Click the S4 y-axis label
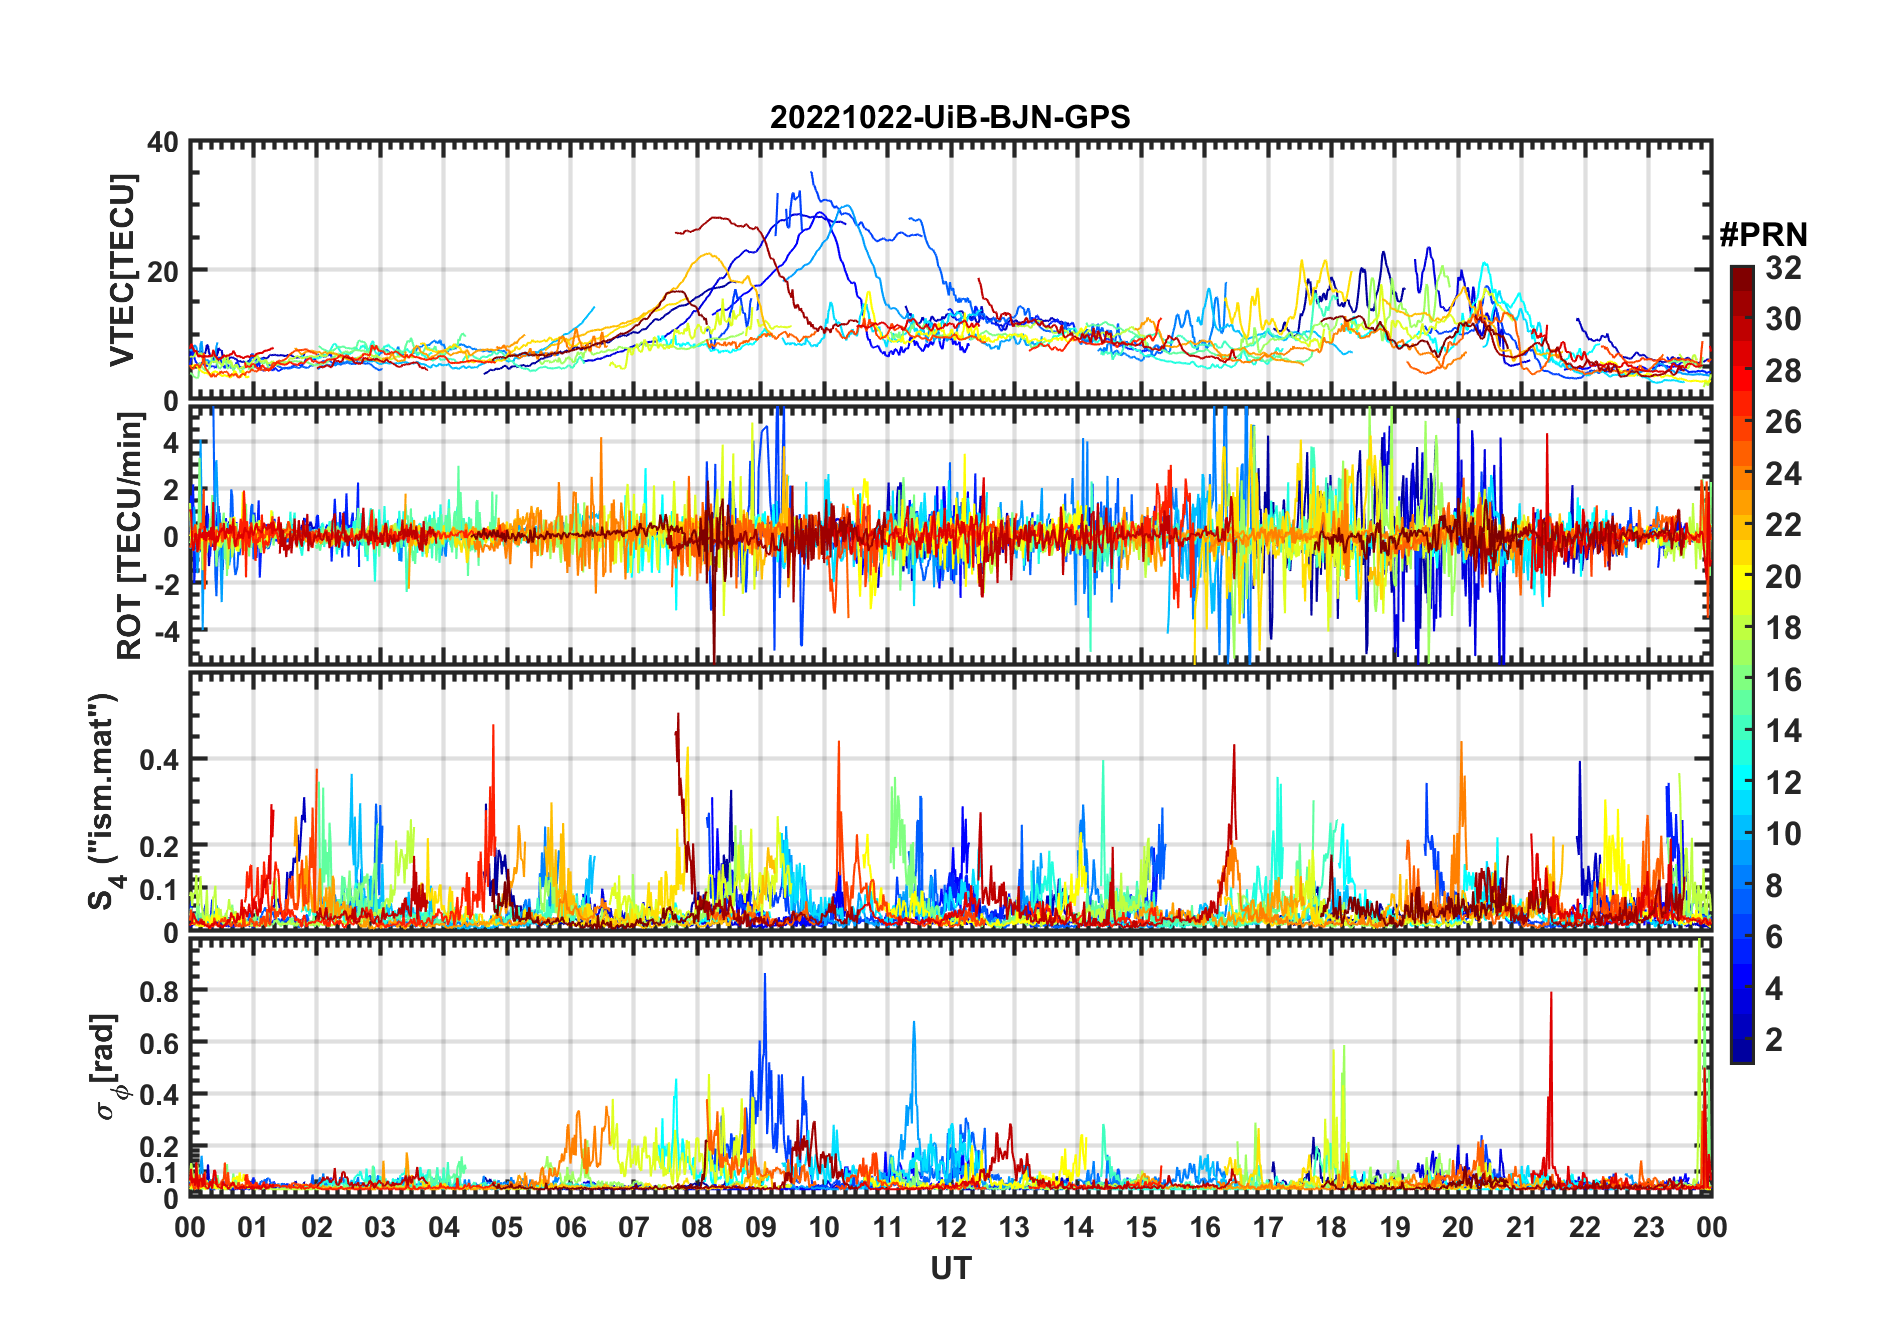Image resolution: width=1902 pixels, height=1330 pixels. 104,801
